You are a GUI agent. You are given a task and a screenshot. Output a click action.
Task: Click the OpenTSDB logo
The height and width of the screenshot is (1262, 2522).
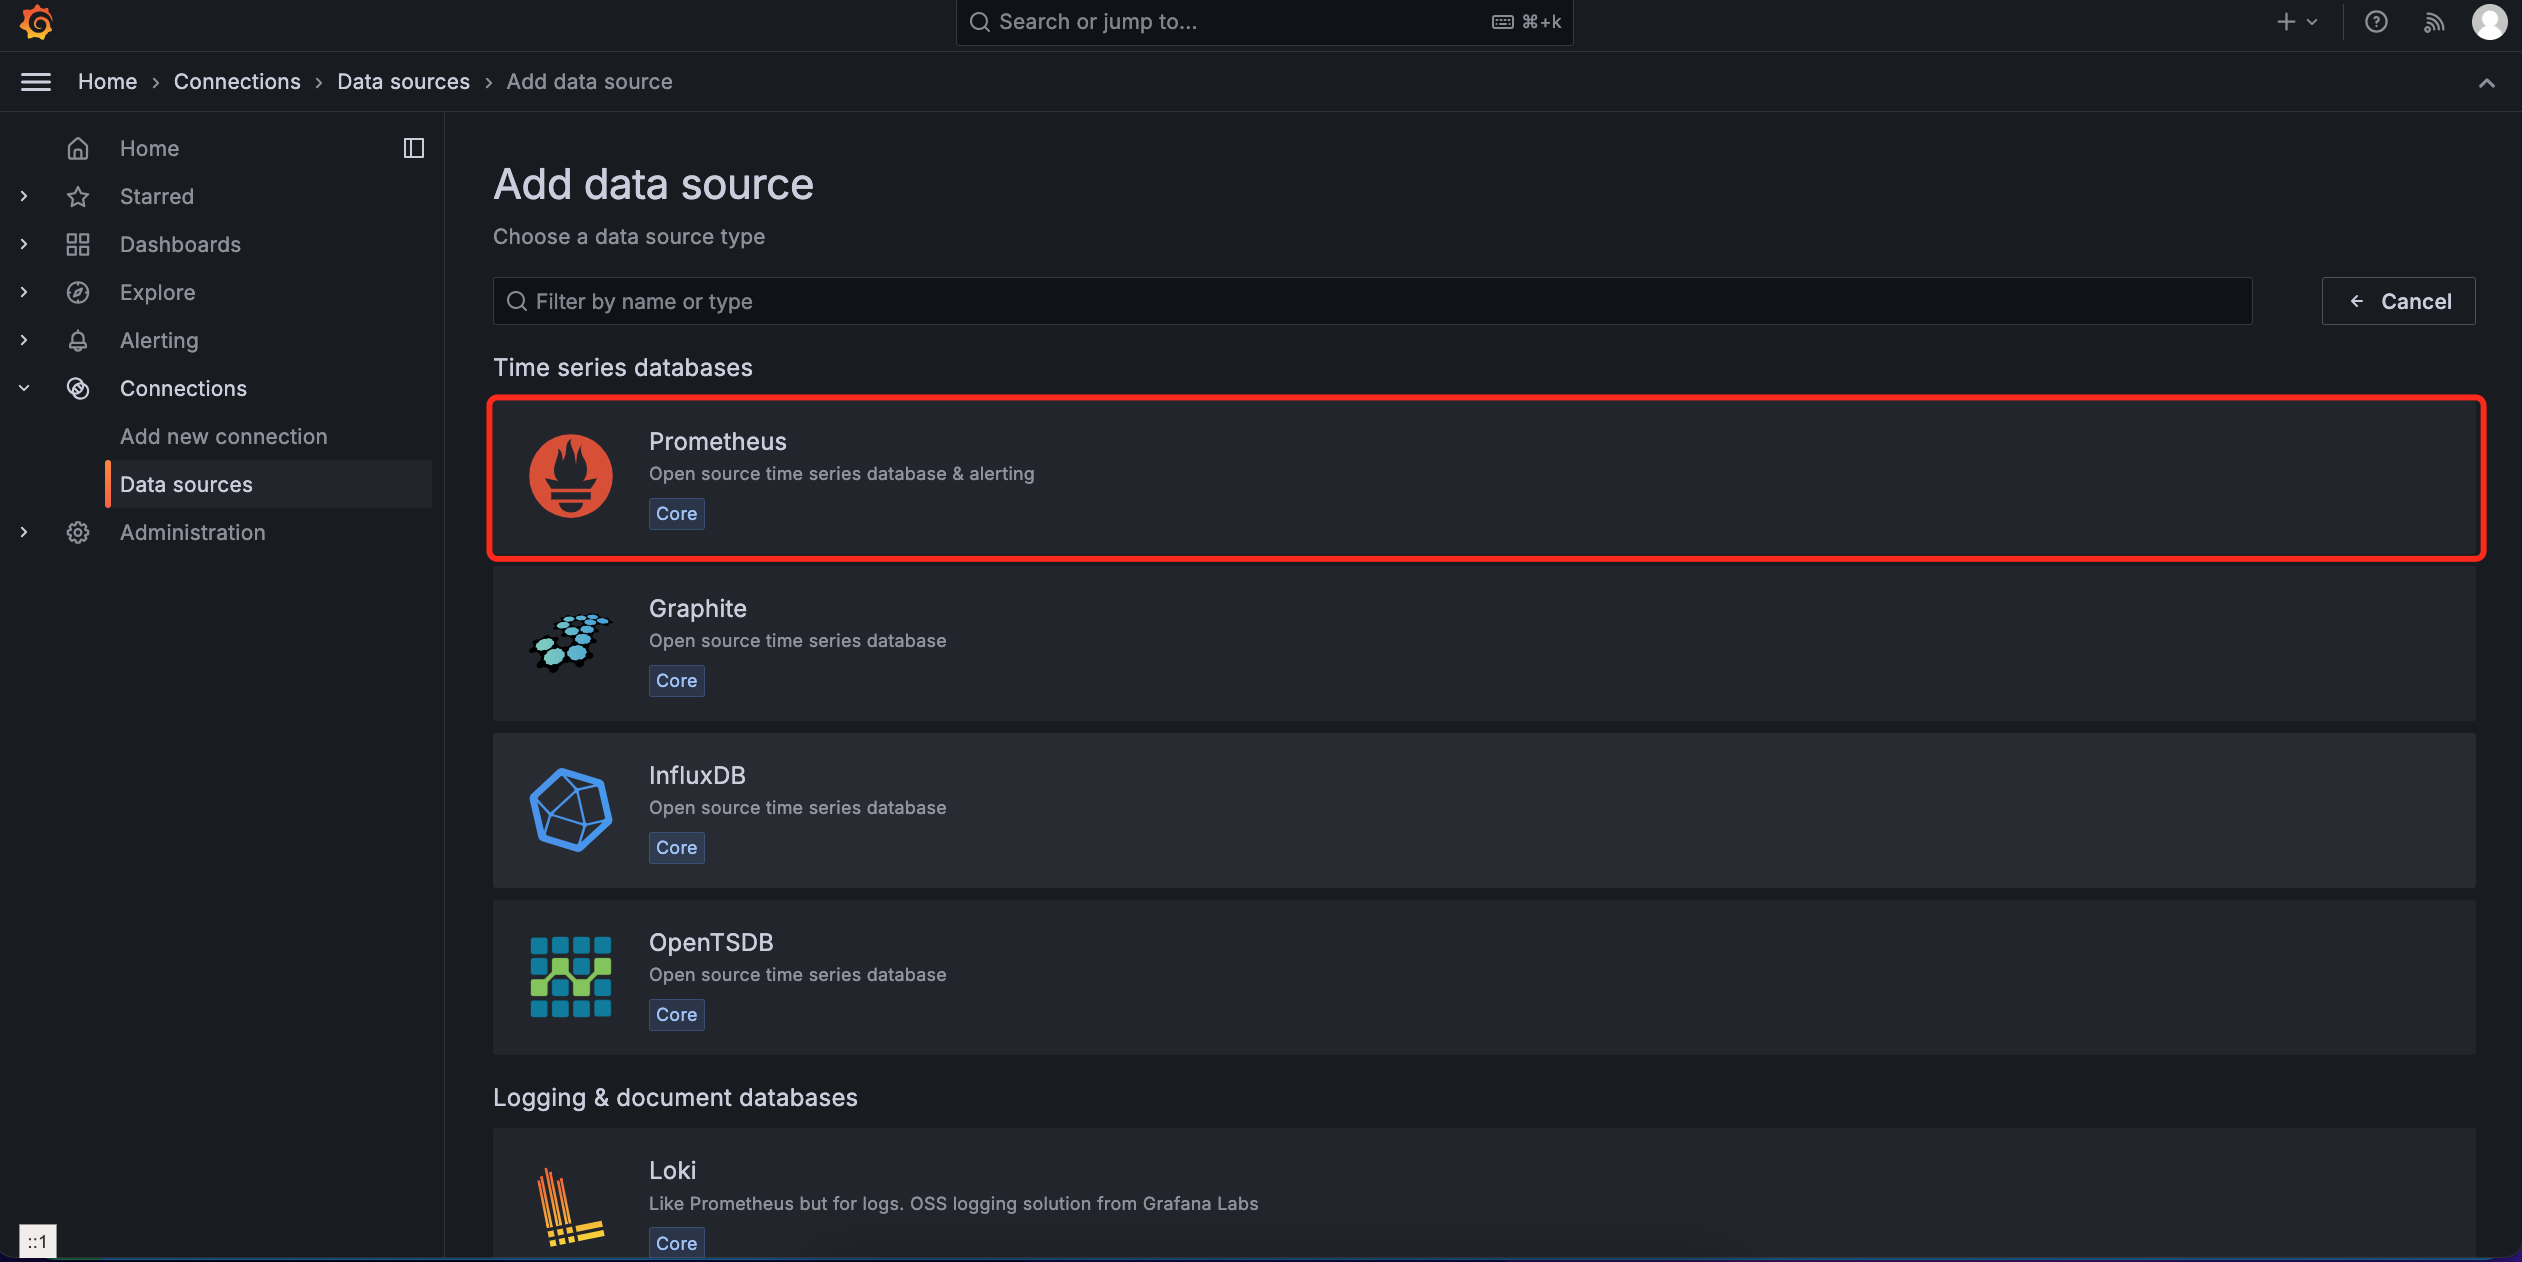(x=571, y=976)
